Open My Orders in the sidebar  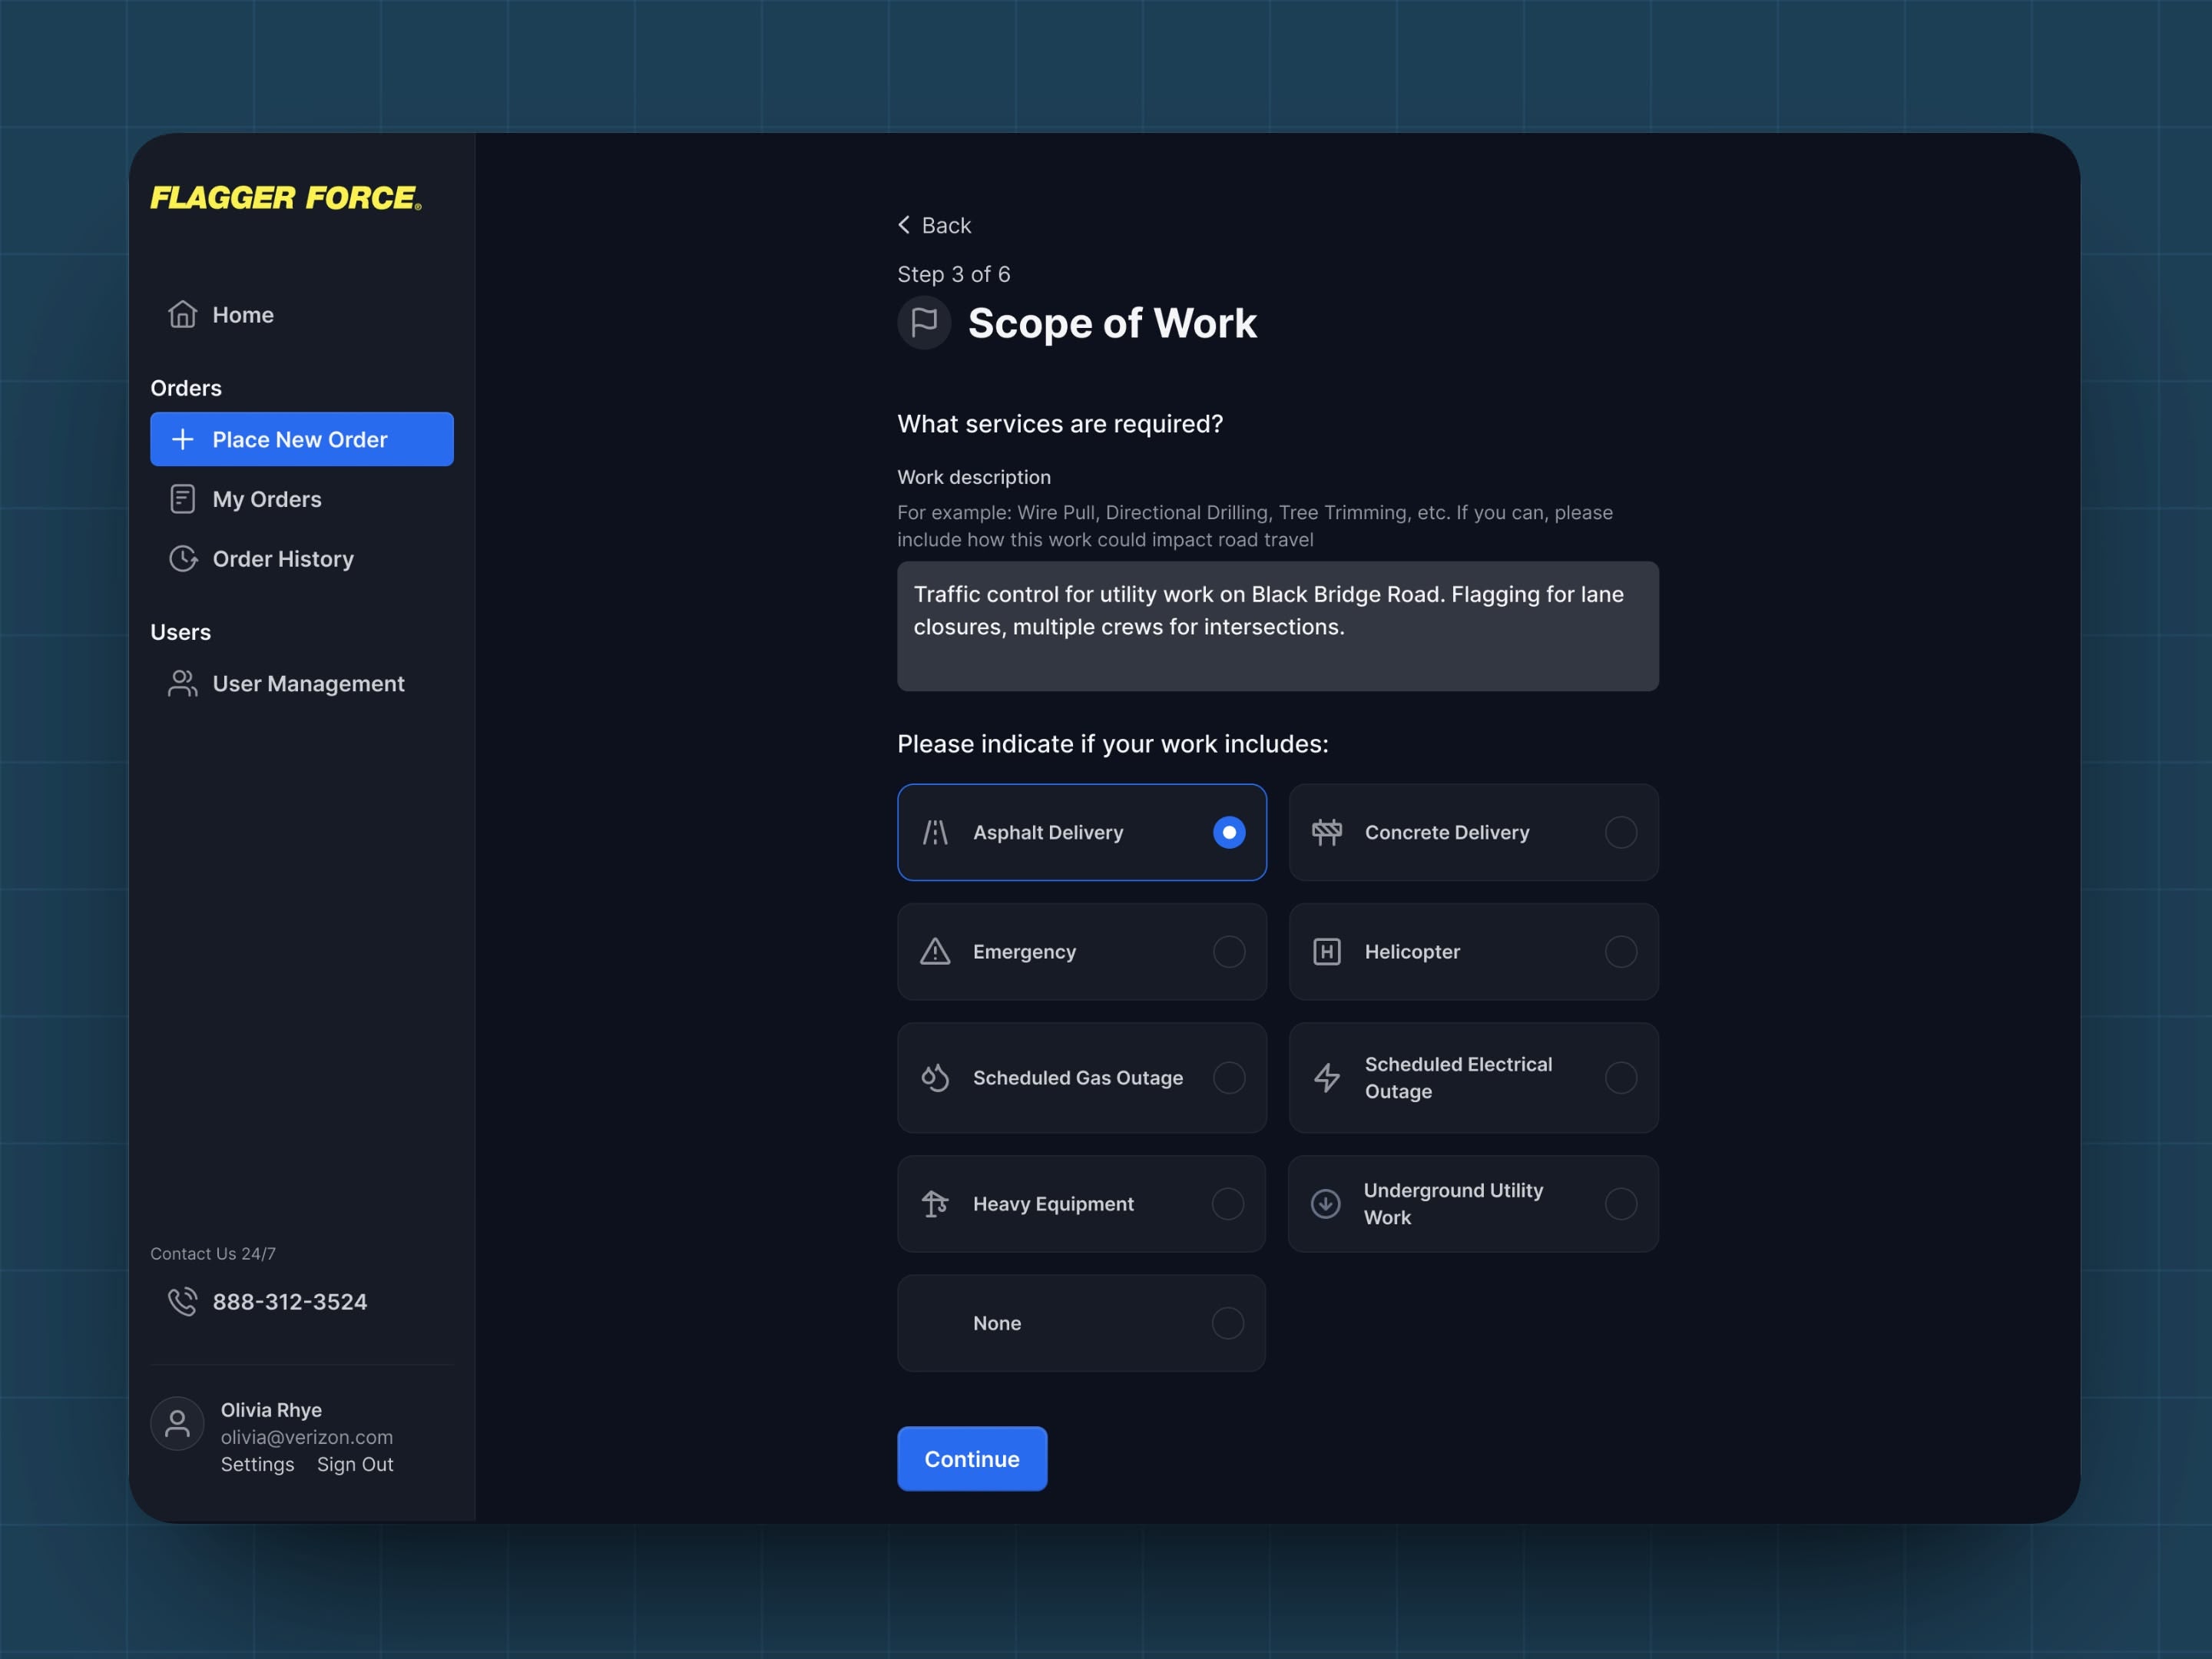(x=266, y=499)
